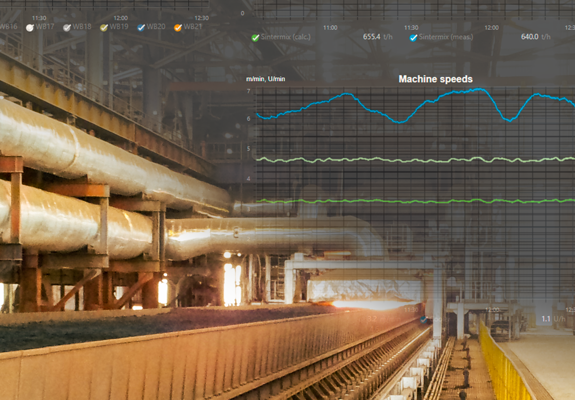
Task: Click the 1.1 U/h value readout
Action: click(x=553, y=319)
